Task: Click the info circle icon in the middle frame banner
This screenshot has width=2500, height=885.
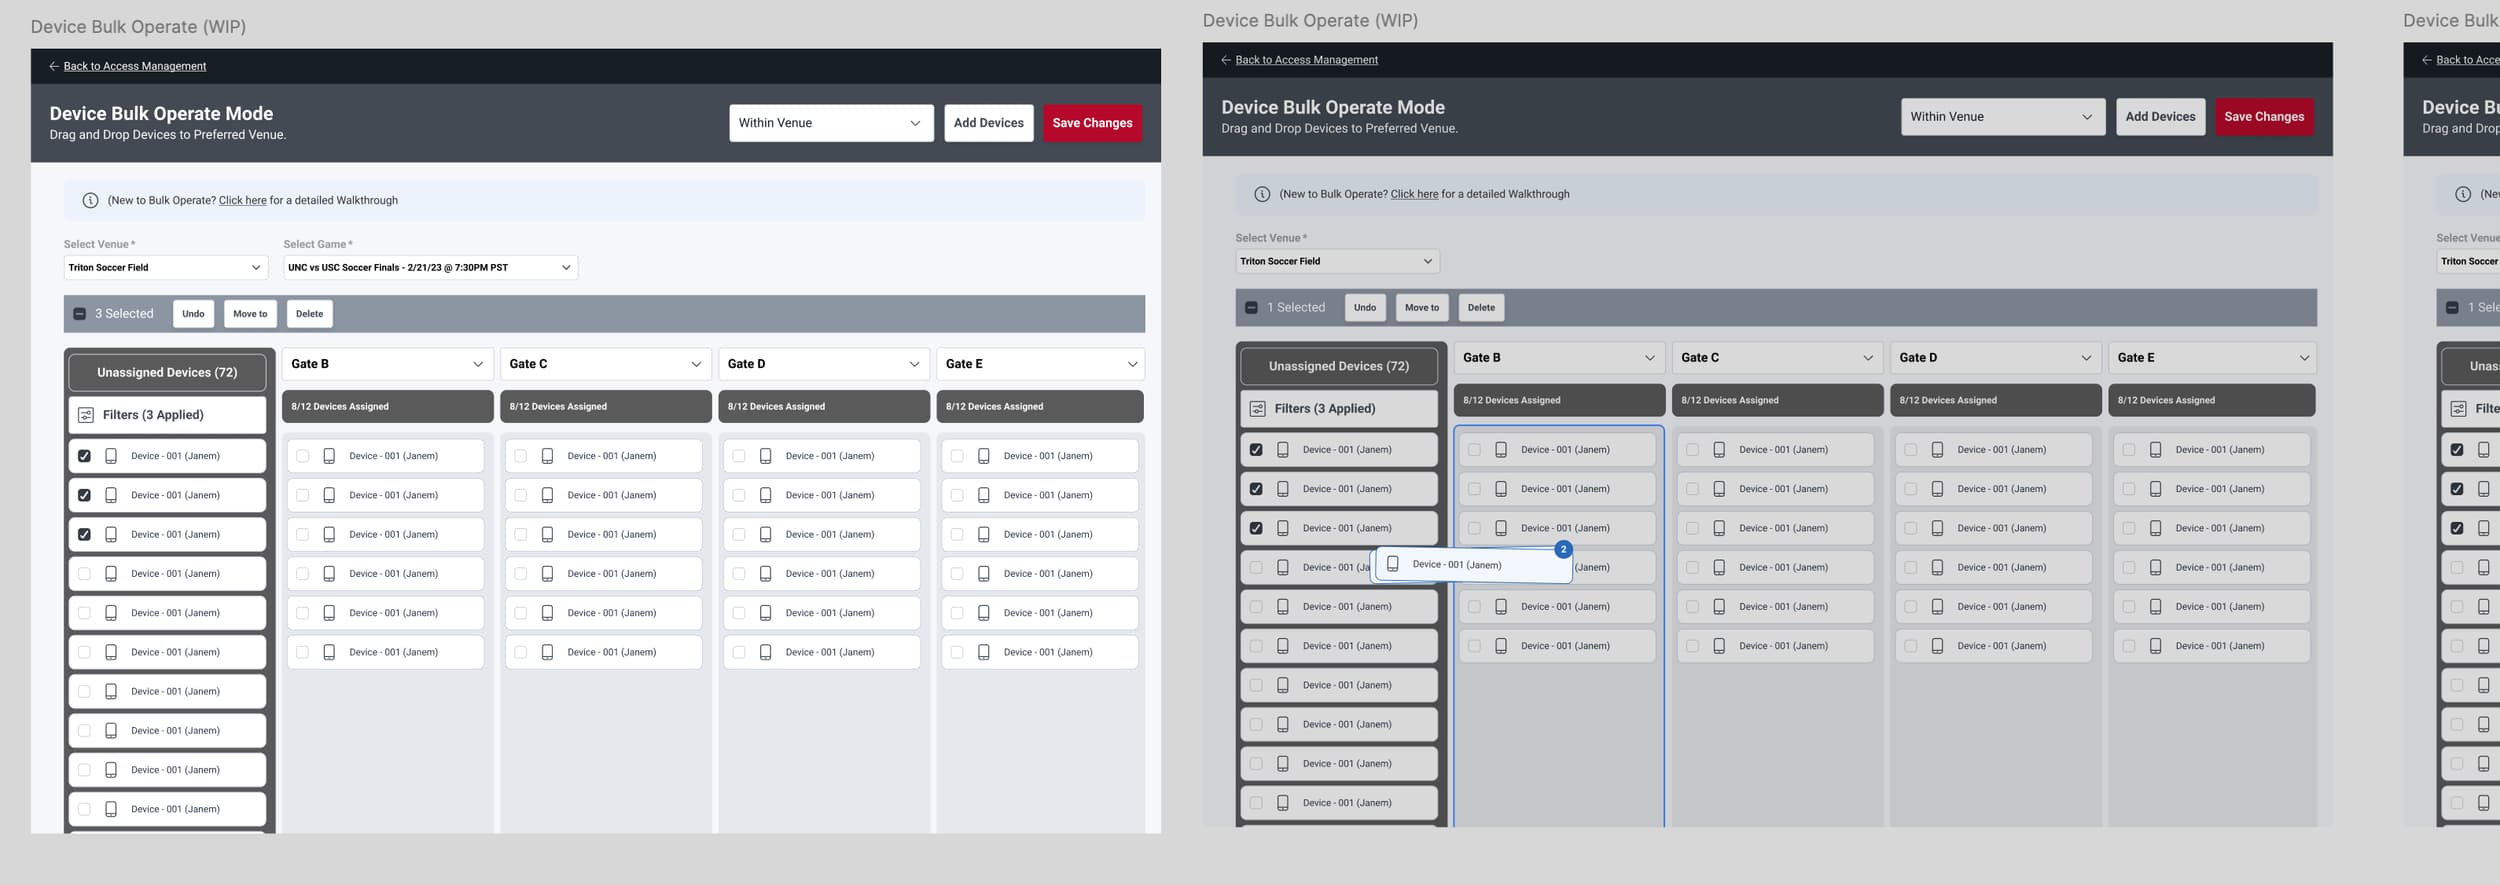Action: point(1262,194)
